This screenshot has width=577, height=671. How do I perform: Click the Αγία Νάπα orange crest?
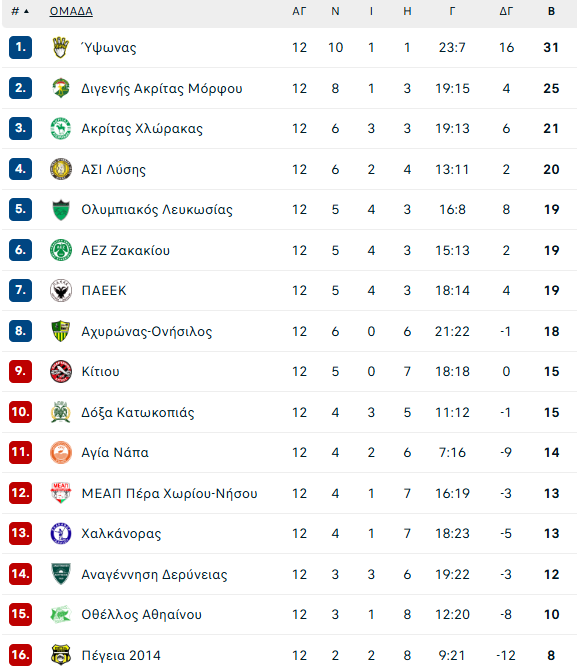coord(61,452)
